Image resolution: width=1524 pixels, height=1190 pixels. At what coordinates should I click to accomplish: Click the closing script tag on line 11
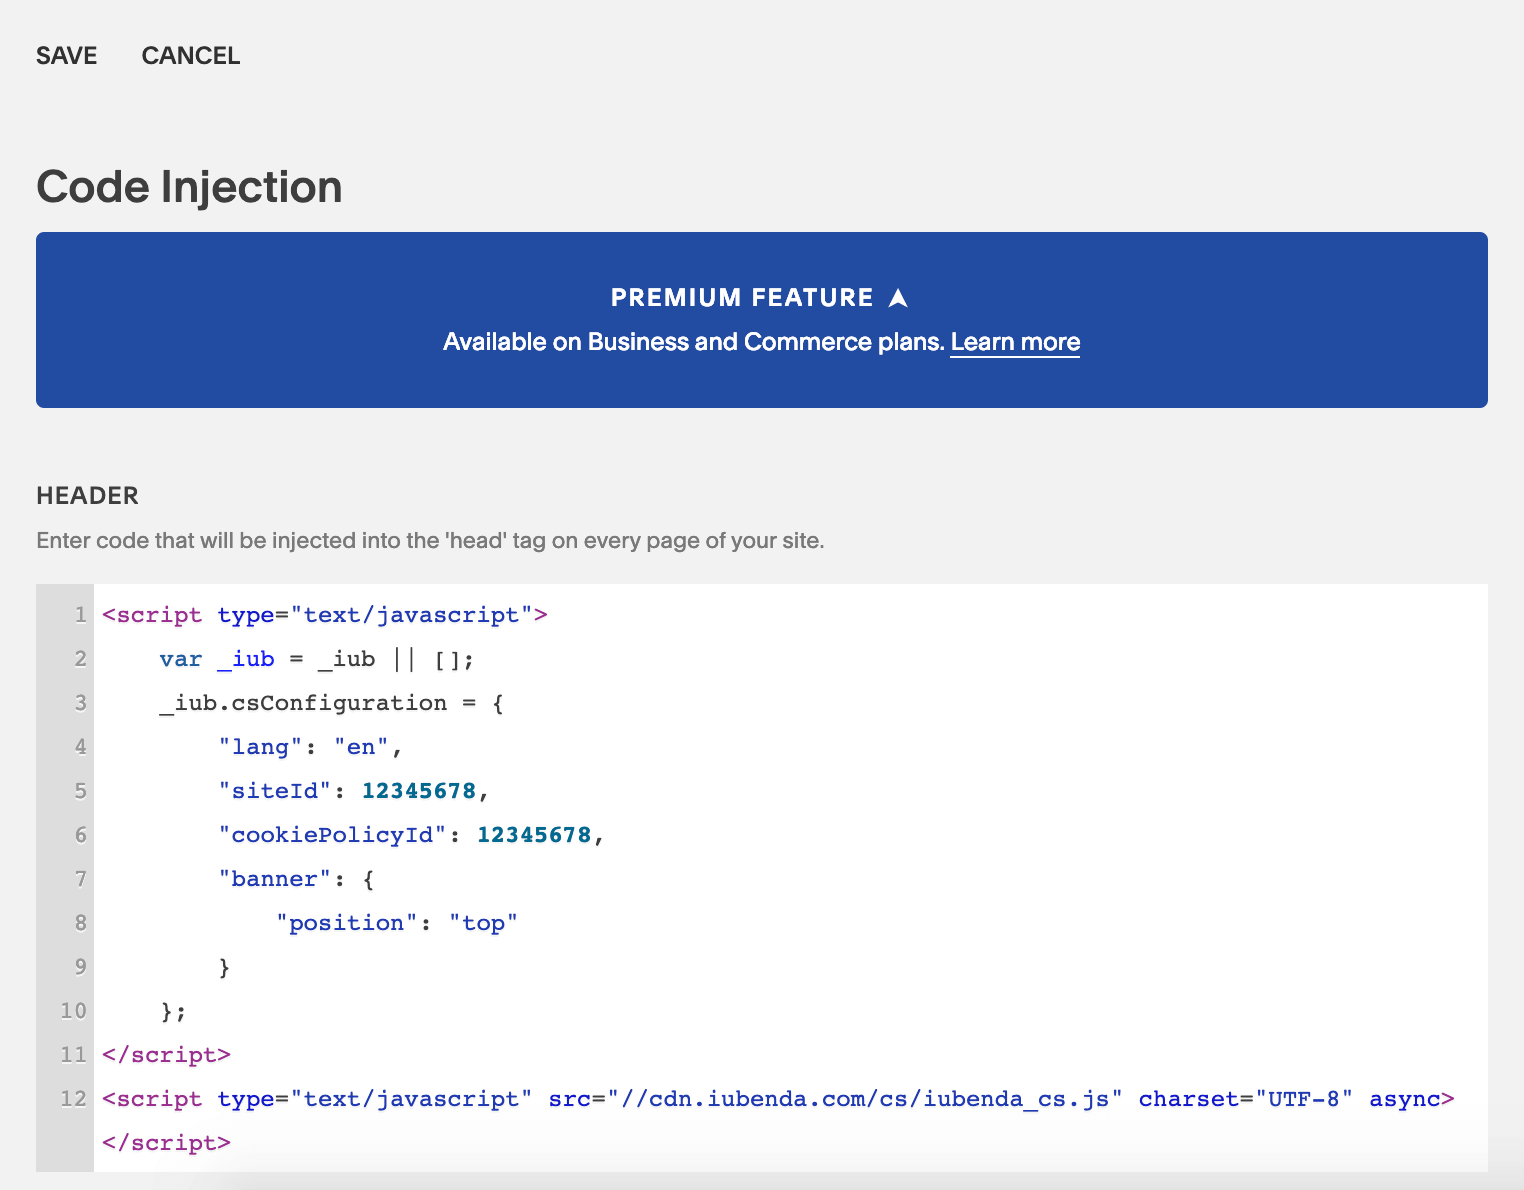pyautogui.click(x=166, y=1055)
